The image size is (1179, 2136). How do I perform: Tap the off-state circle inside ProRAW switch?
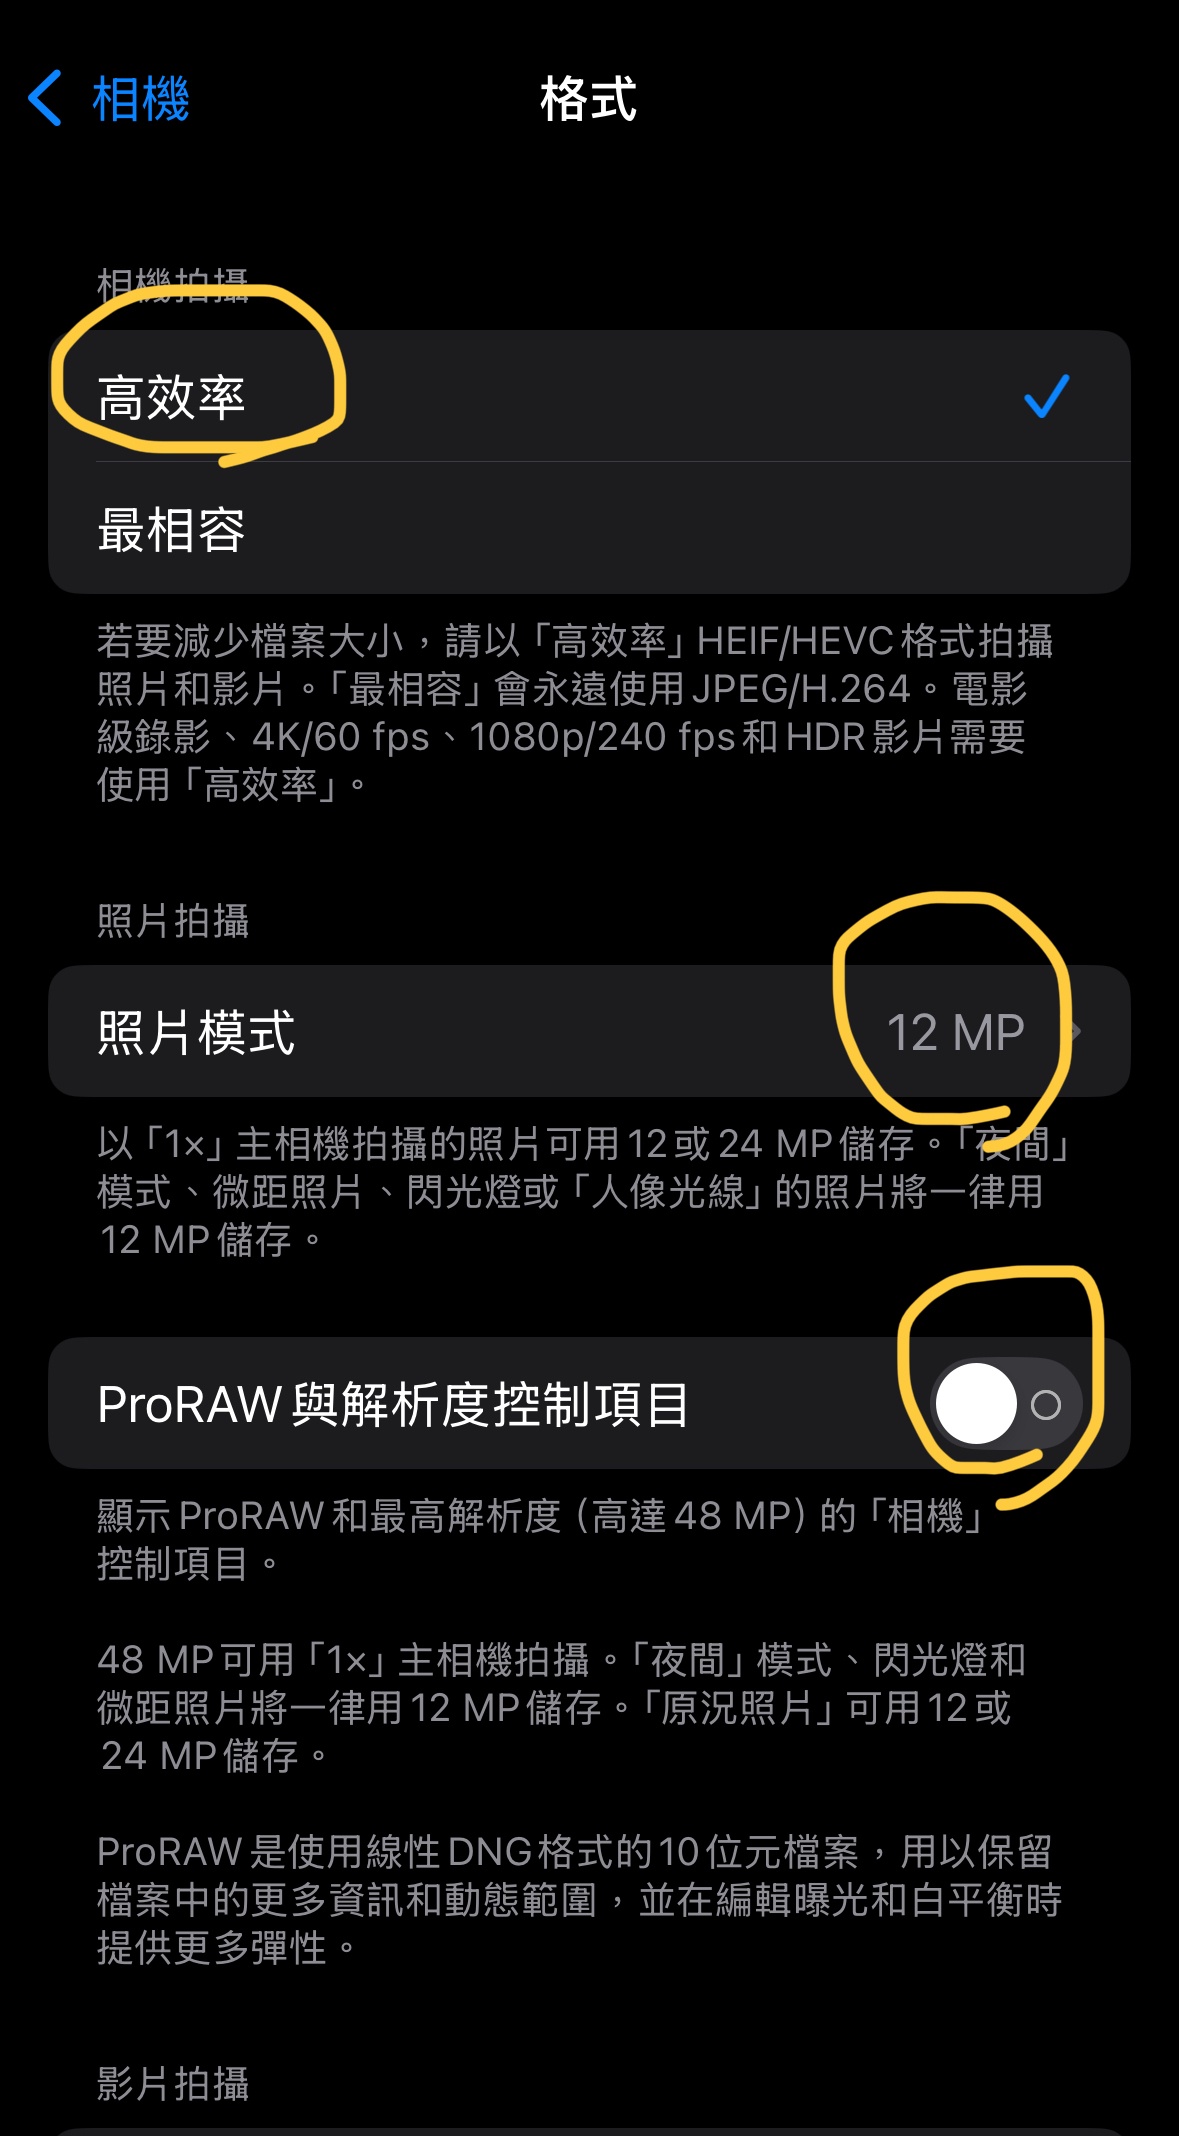click(x=1046, y=1405)
